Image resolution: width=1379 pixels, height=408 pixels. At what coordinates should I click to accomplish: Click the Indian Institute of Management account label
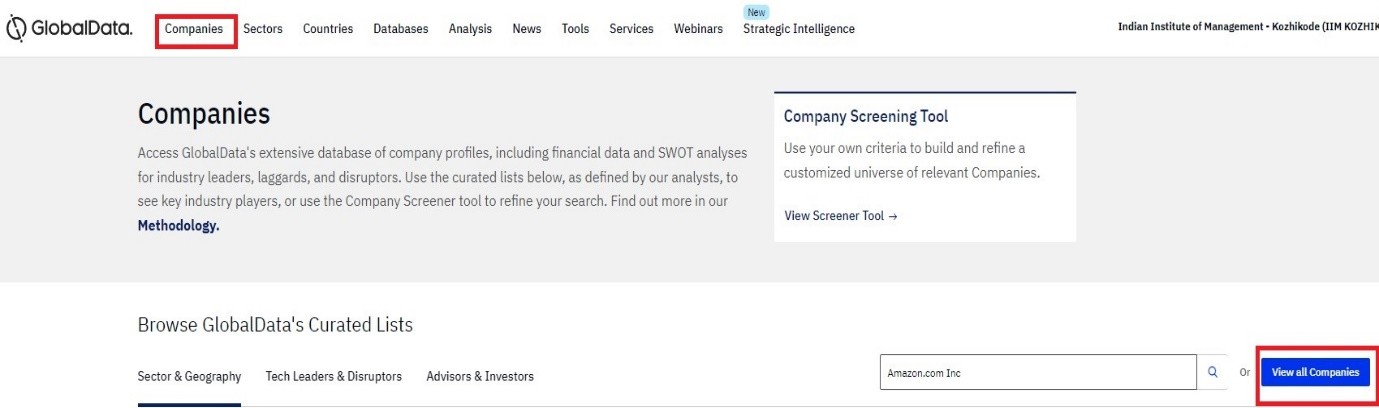(x=1247, y=28)
